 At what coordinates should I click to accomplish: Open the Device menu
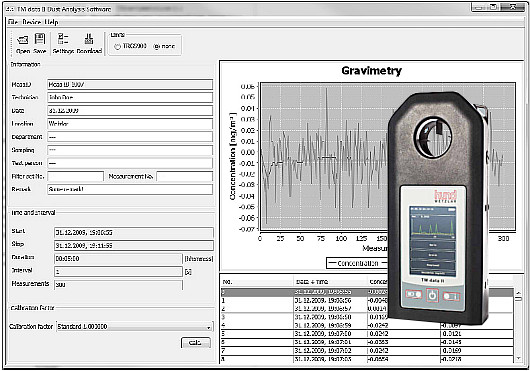32,22
